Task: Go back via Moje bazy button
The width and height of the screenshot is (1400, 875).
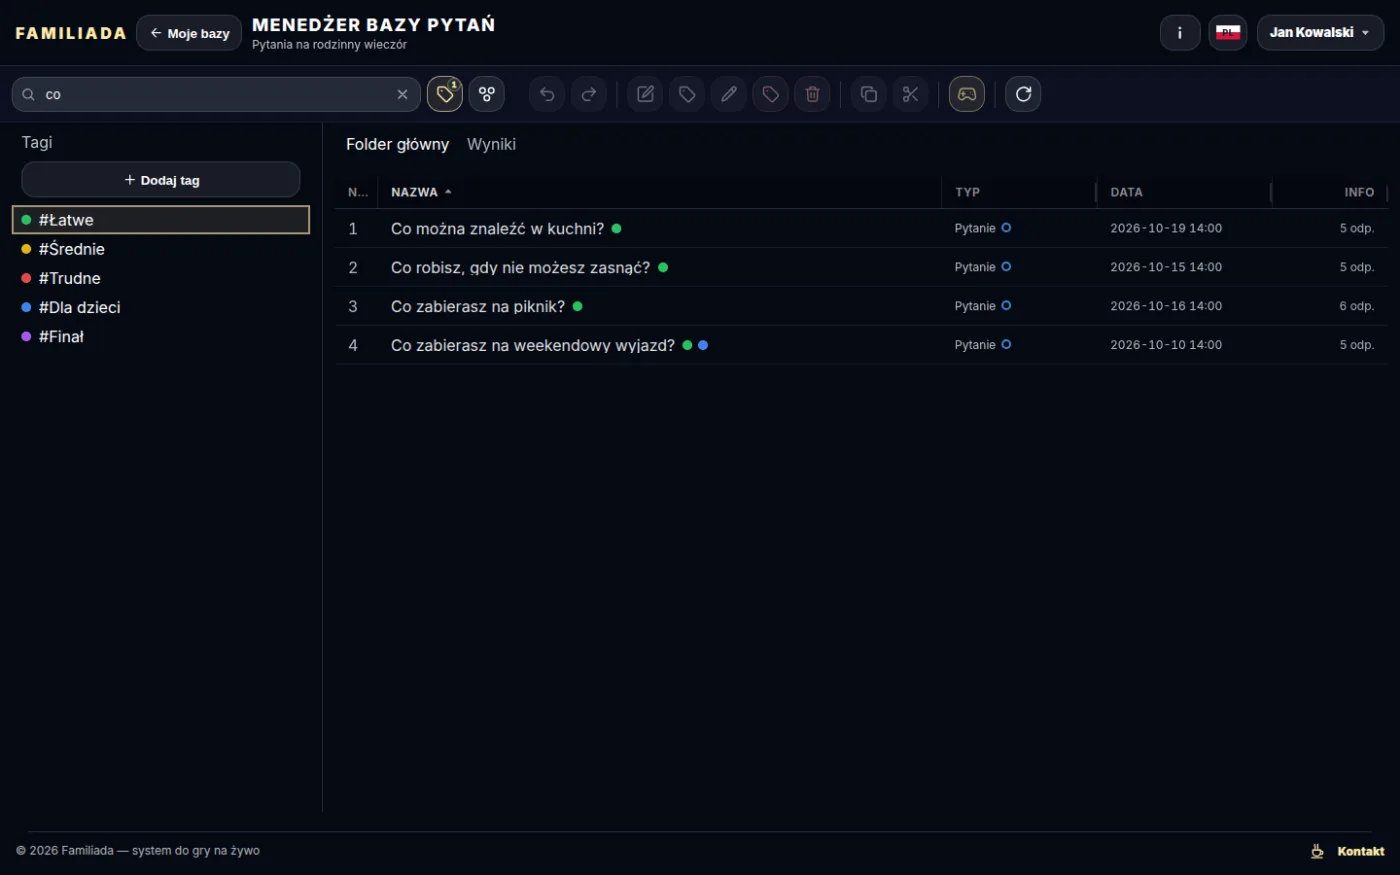Action: point(189,33)
